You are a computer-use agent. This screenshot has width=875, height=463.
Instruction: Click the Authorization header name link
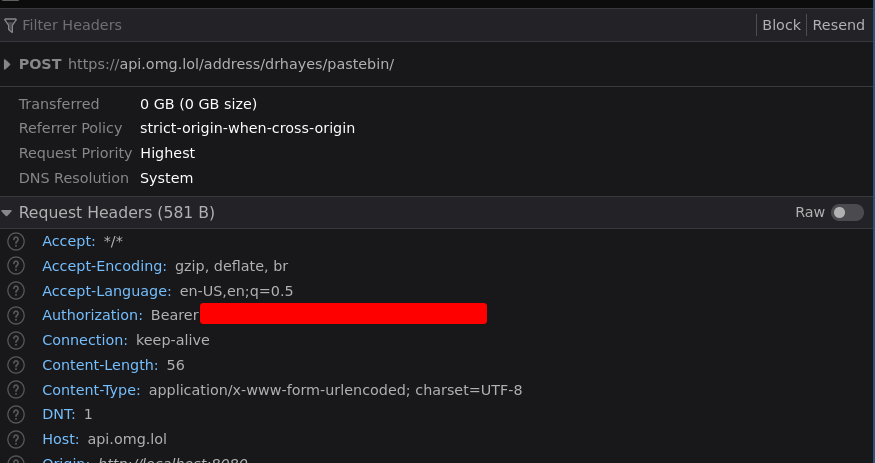[92, 315]
